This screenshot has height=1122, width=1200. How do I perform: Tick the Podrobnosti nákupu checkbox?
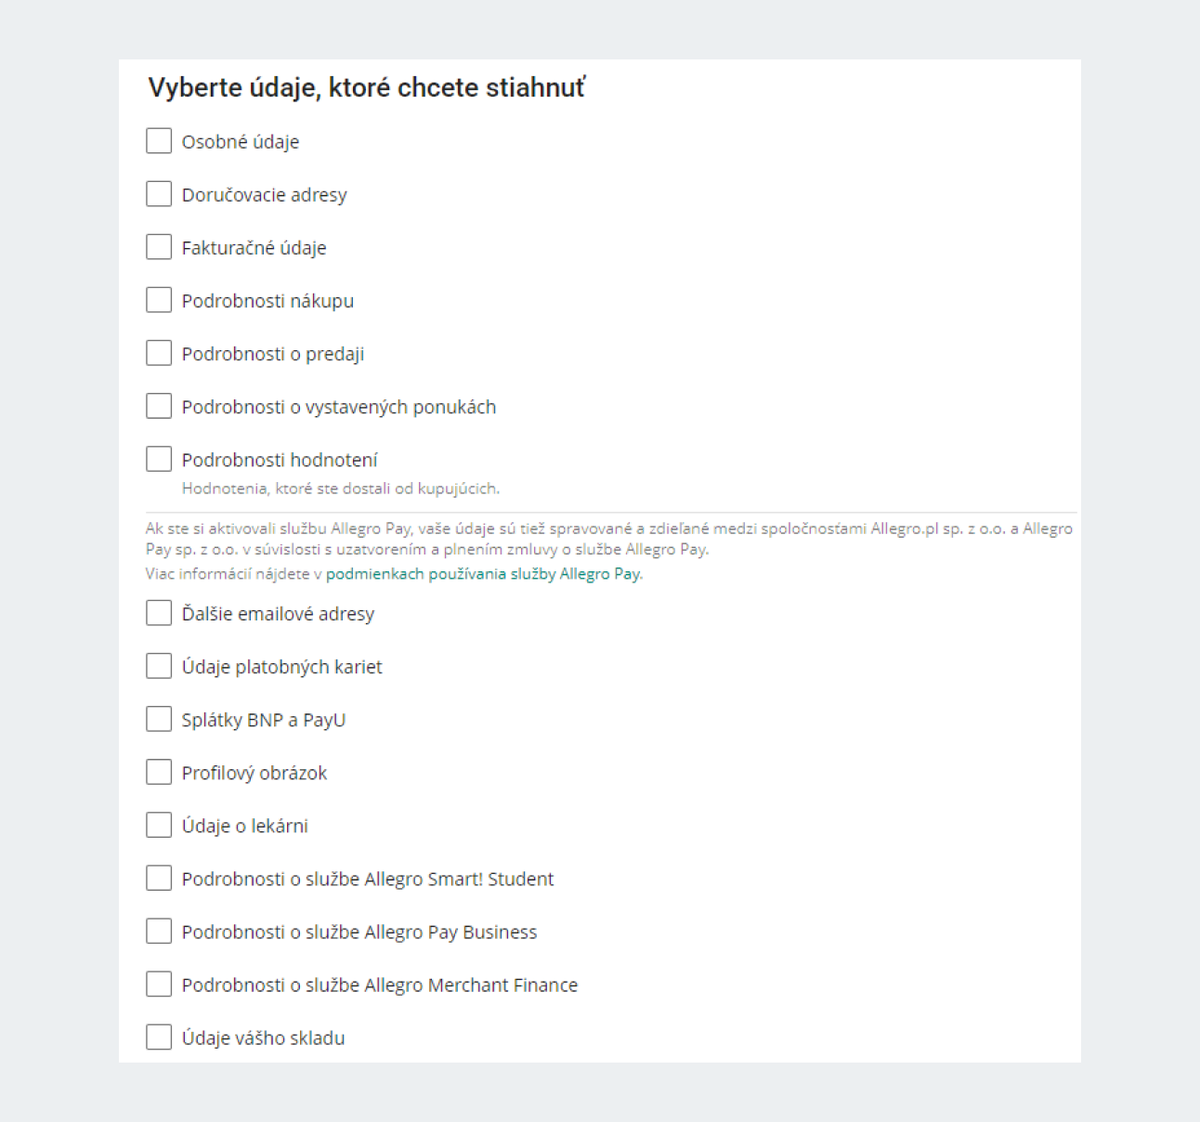159,300
